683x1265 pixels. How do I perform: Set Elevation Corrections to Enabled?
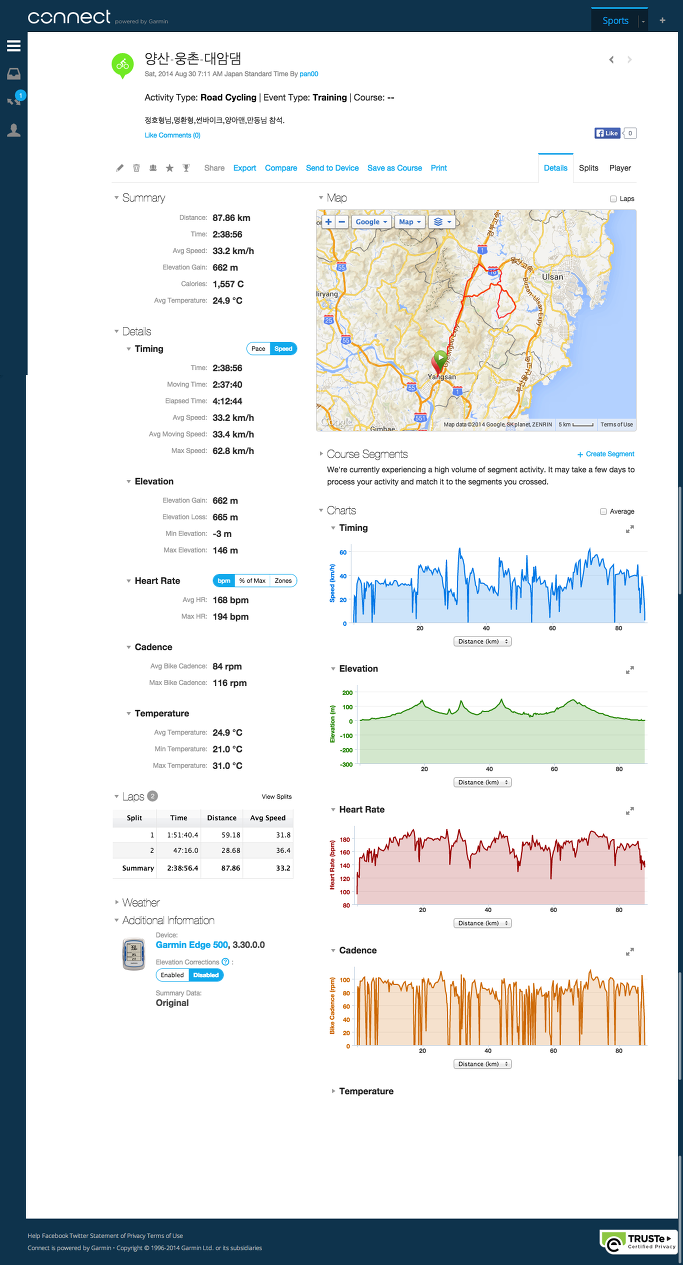click(x=172, y=975)
